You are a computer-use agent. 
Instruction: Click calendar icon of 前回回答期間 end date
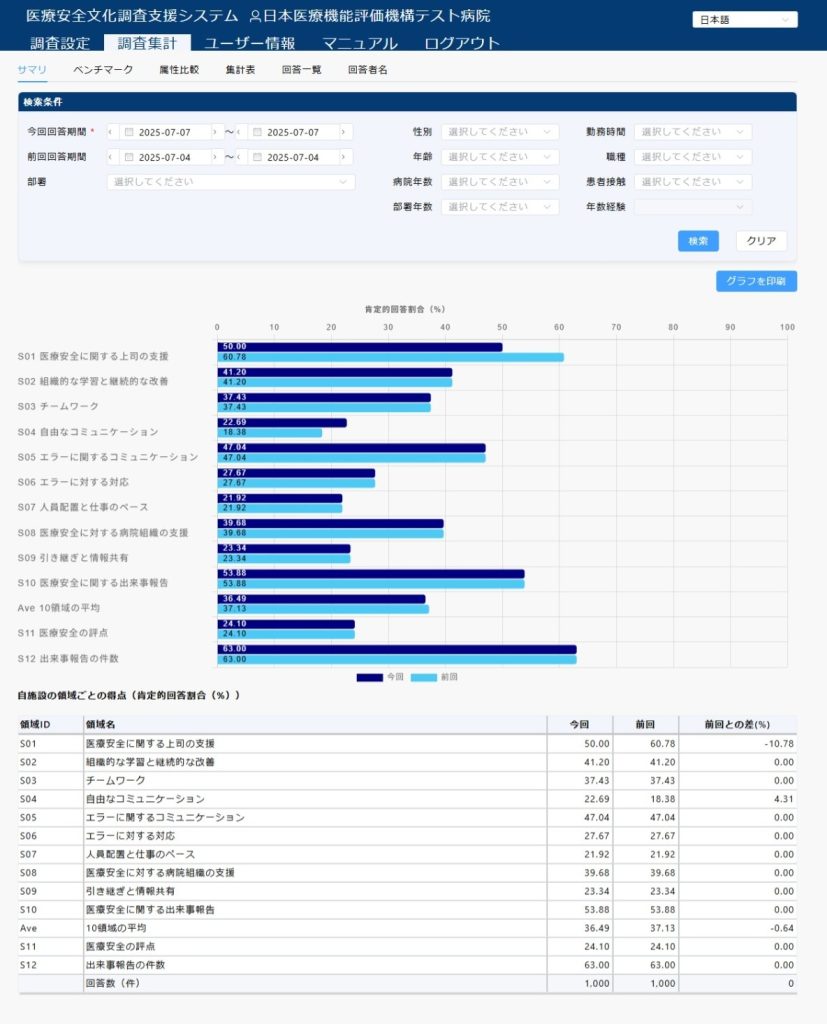pyautogui.click(x=257, y=157)
